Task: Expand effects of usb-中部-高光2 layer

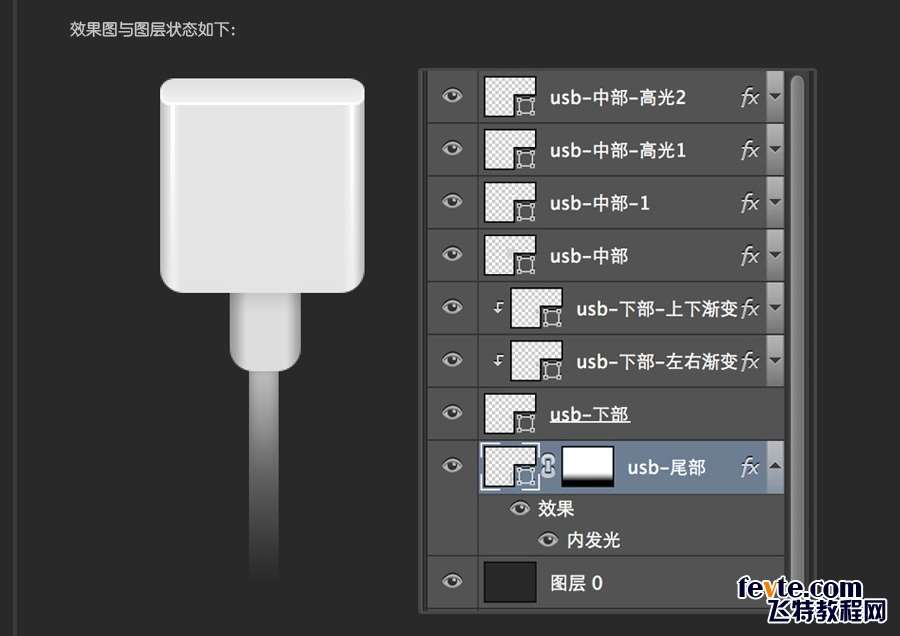Action: click(775, 96)
